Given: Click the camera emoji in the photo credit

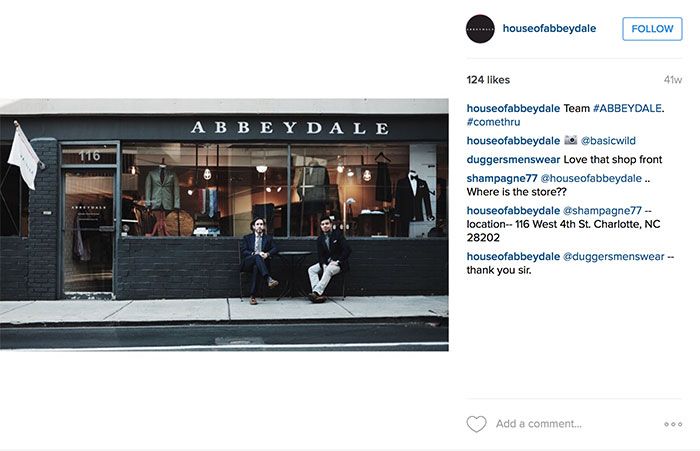Looking at the screenshot, I should click(x=571, y=140).
